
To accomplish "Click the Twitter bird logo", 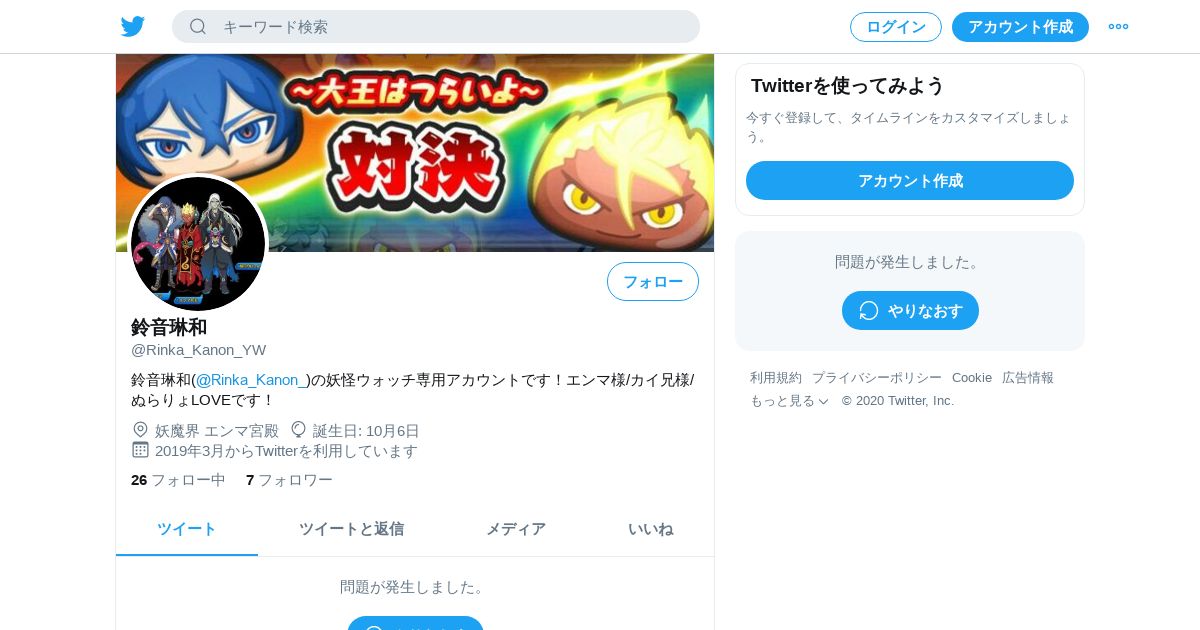I will click(133, 27).
